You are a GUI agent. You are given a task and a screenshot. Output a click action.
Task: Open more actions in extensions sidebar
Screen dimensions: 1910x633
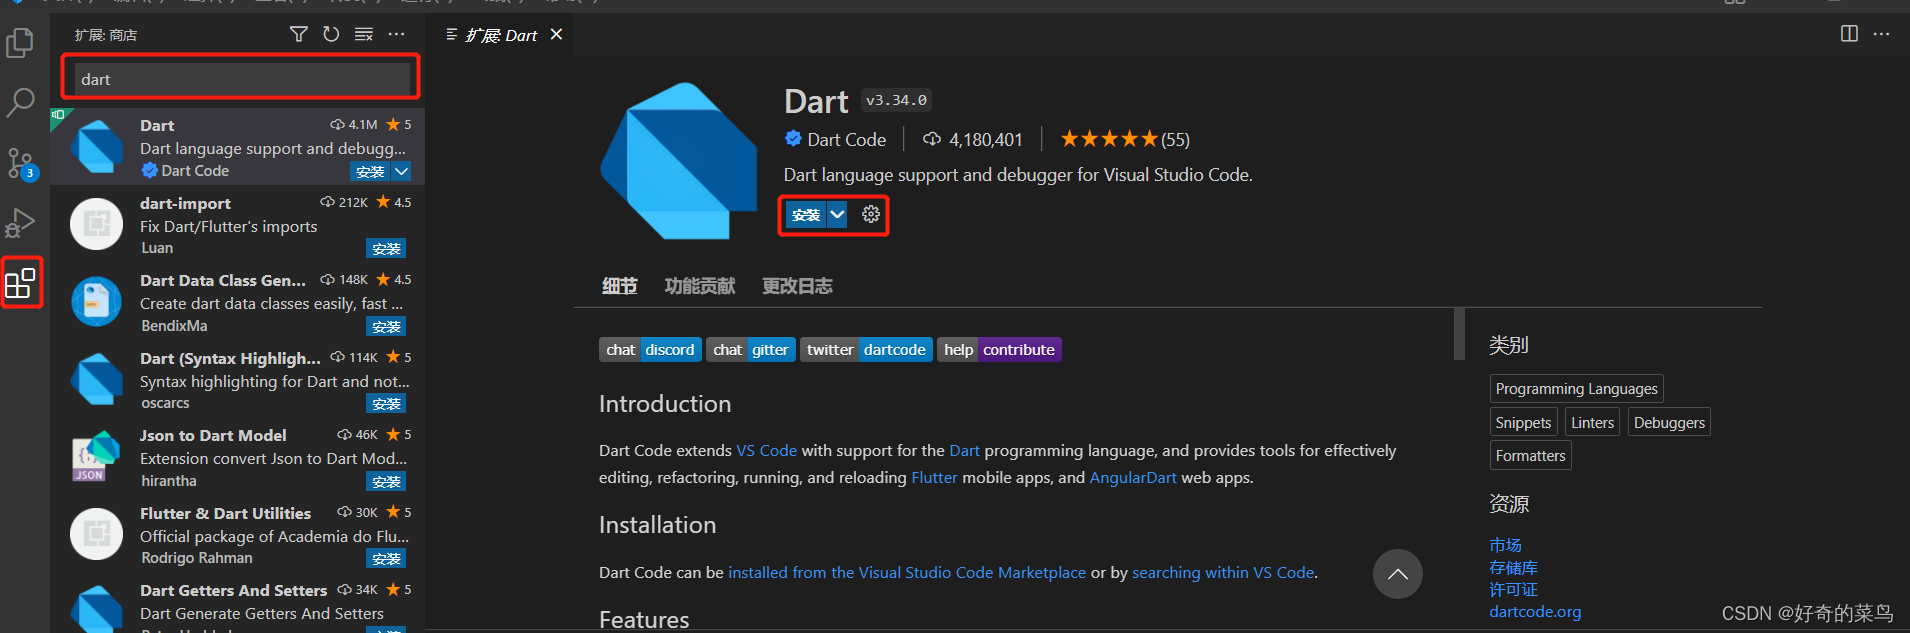[x=397, y=34]
